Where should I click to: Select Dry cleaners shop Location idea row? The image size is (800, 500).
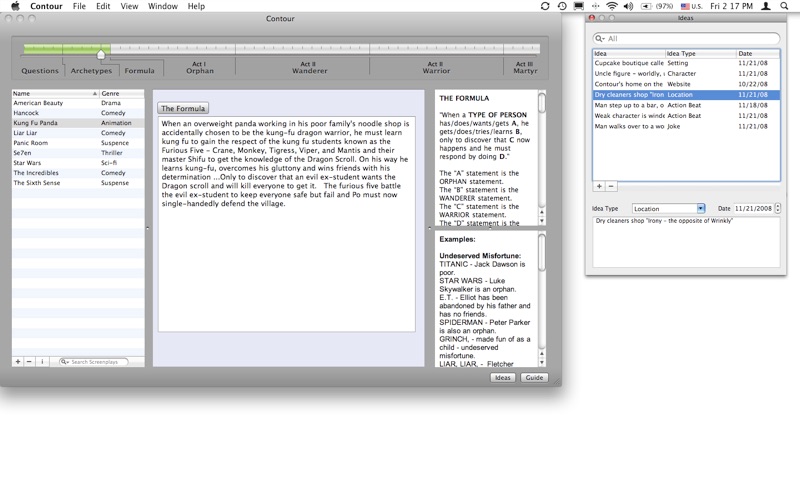click(x=686, y=94)
